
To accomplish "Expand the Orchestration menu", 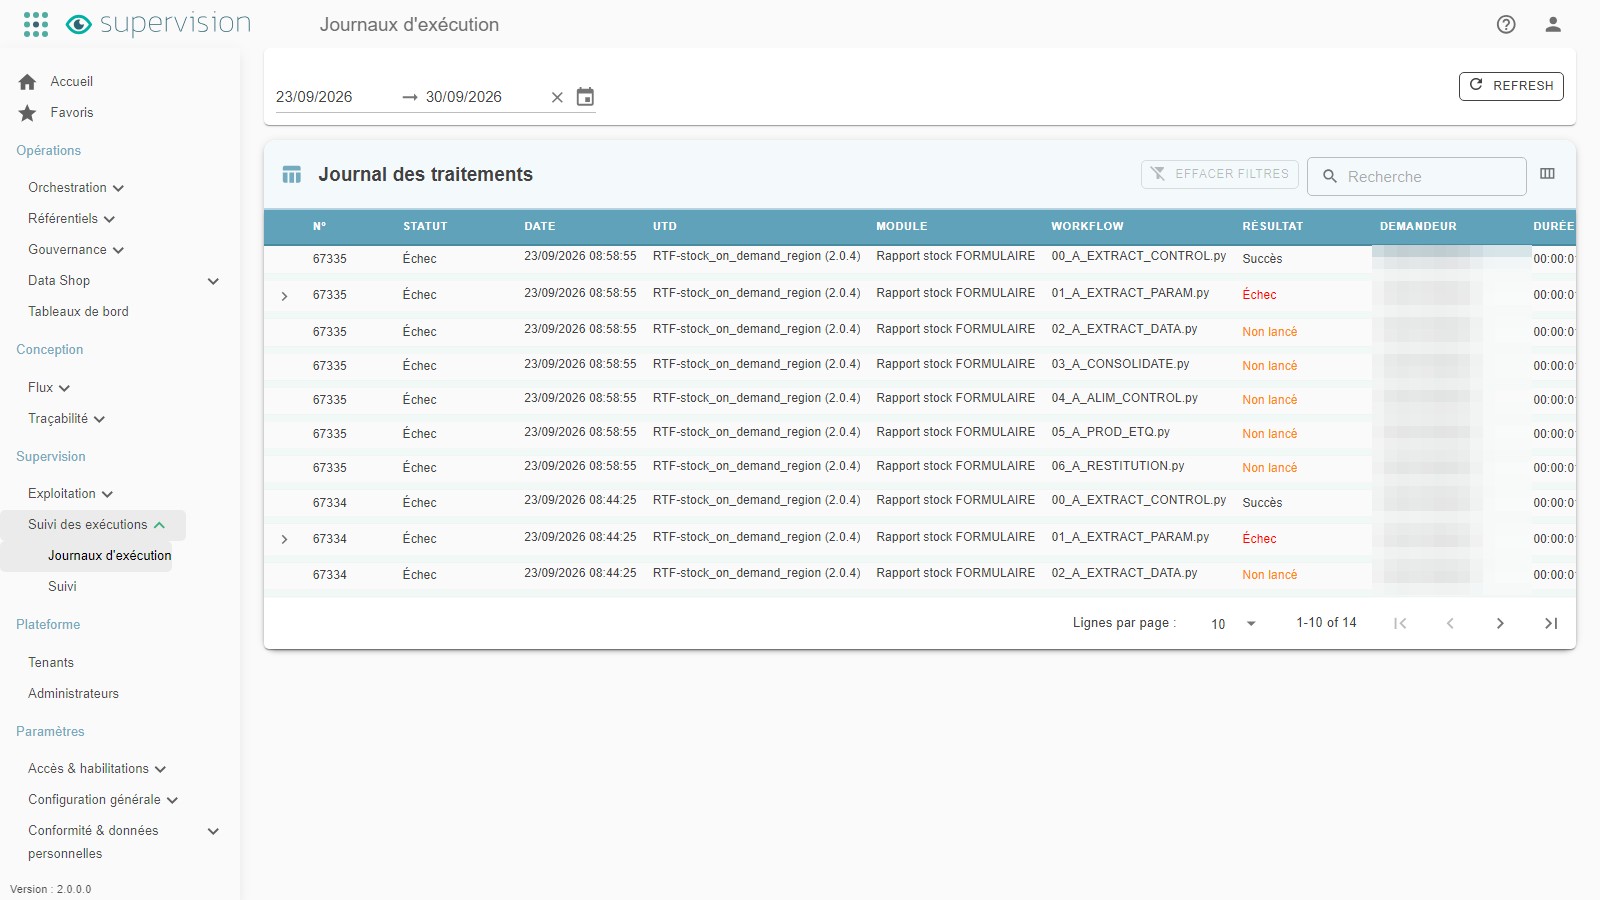I will 76,188.
